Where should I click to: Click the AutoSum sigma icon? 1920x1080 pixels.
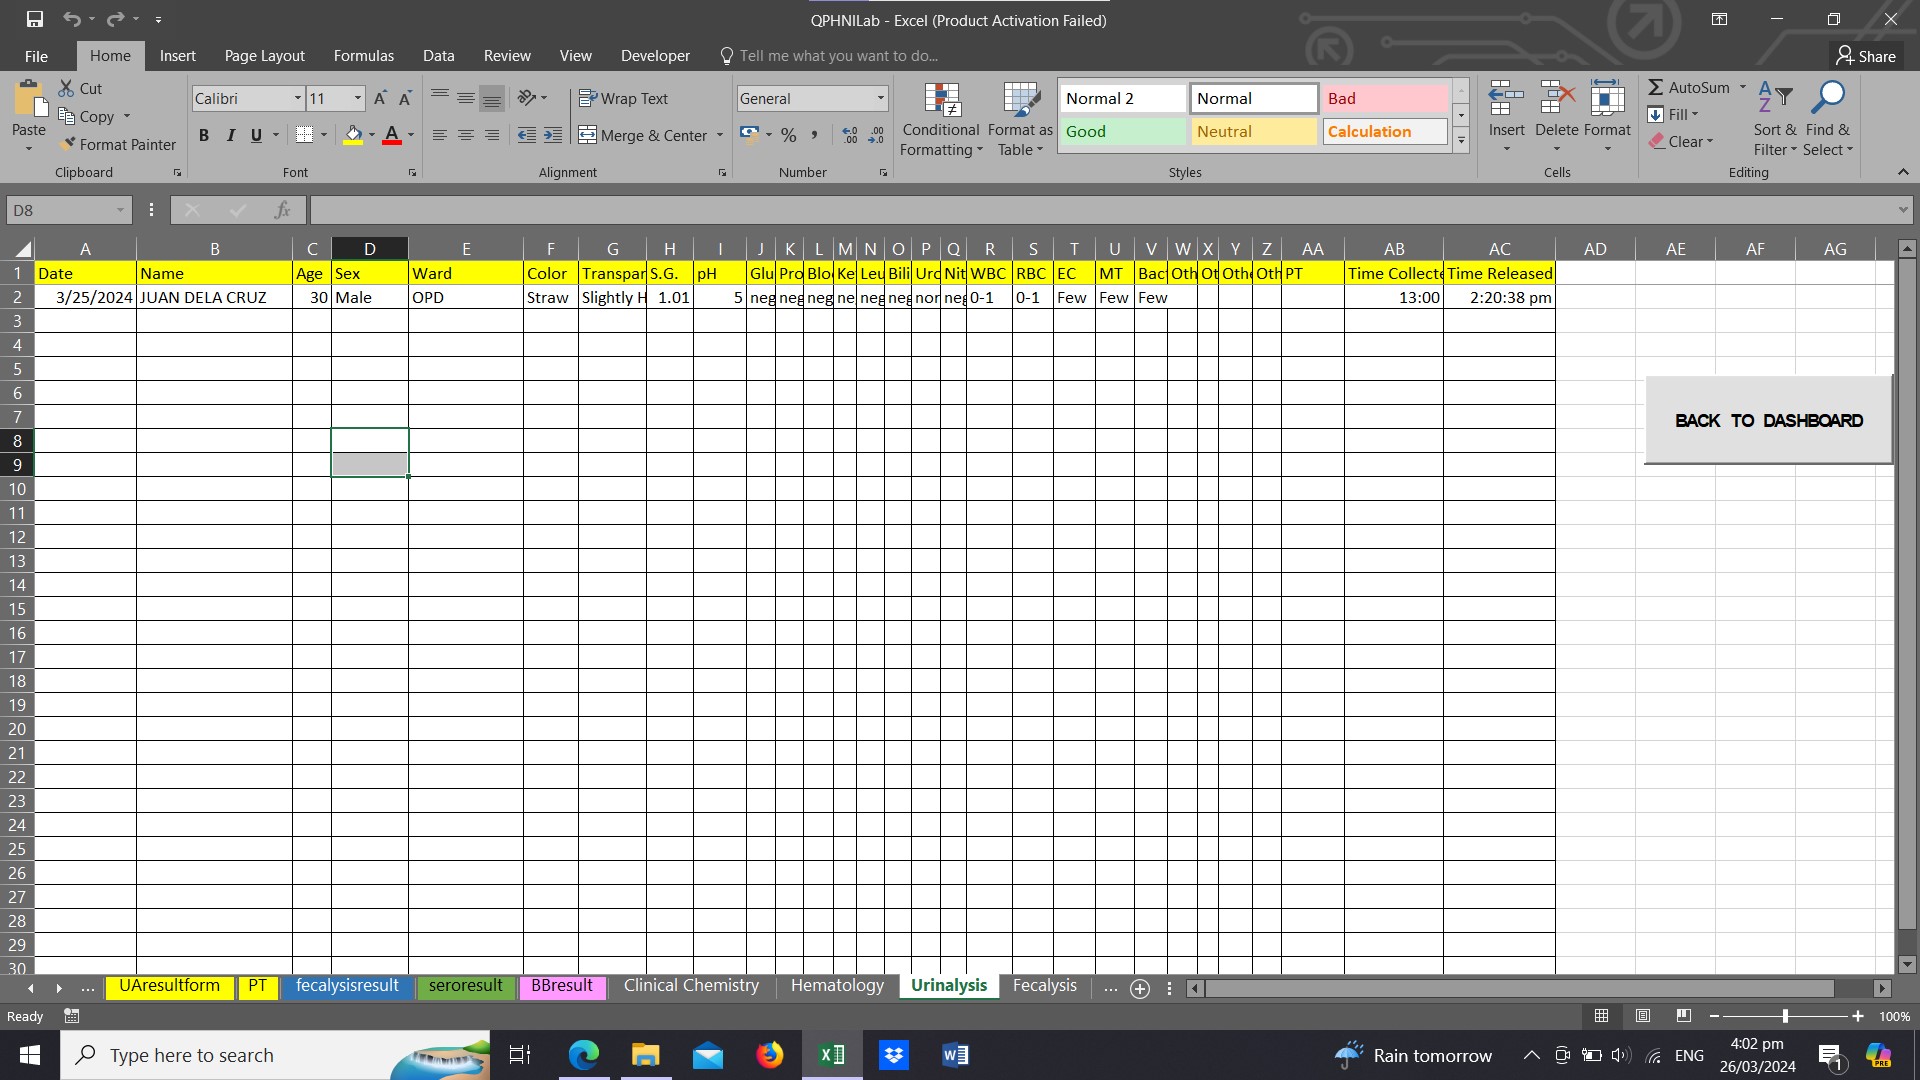(1656, 88)
